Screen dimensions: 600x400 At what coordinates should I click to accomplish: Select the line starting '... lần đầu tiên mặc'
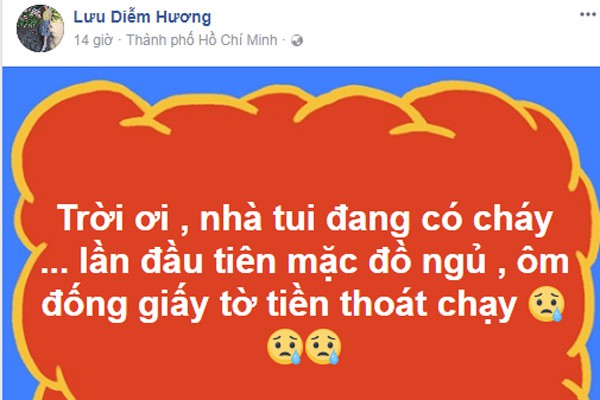(x=304, y=262)
